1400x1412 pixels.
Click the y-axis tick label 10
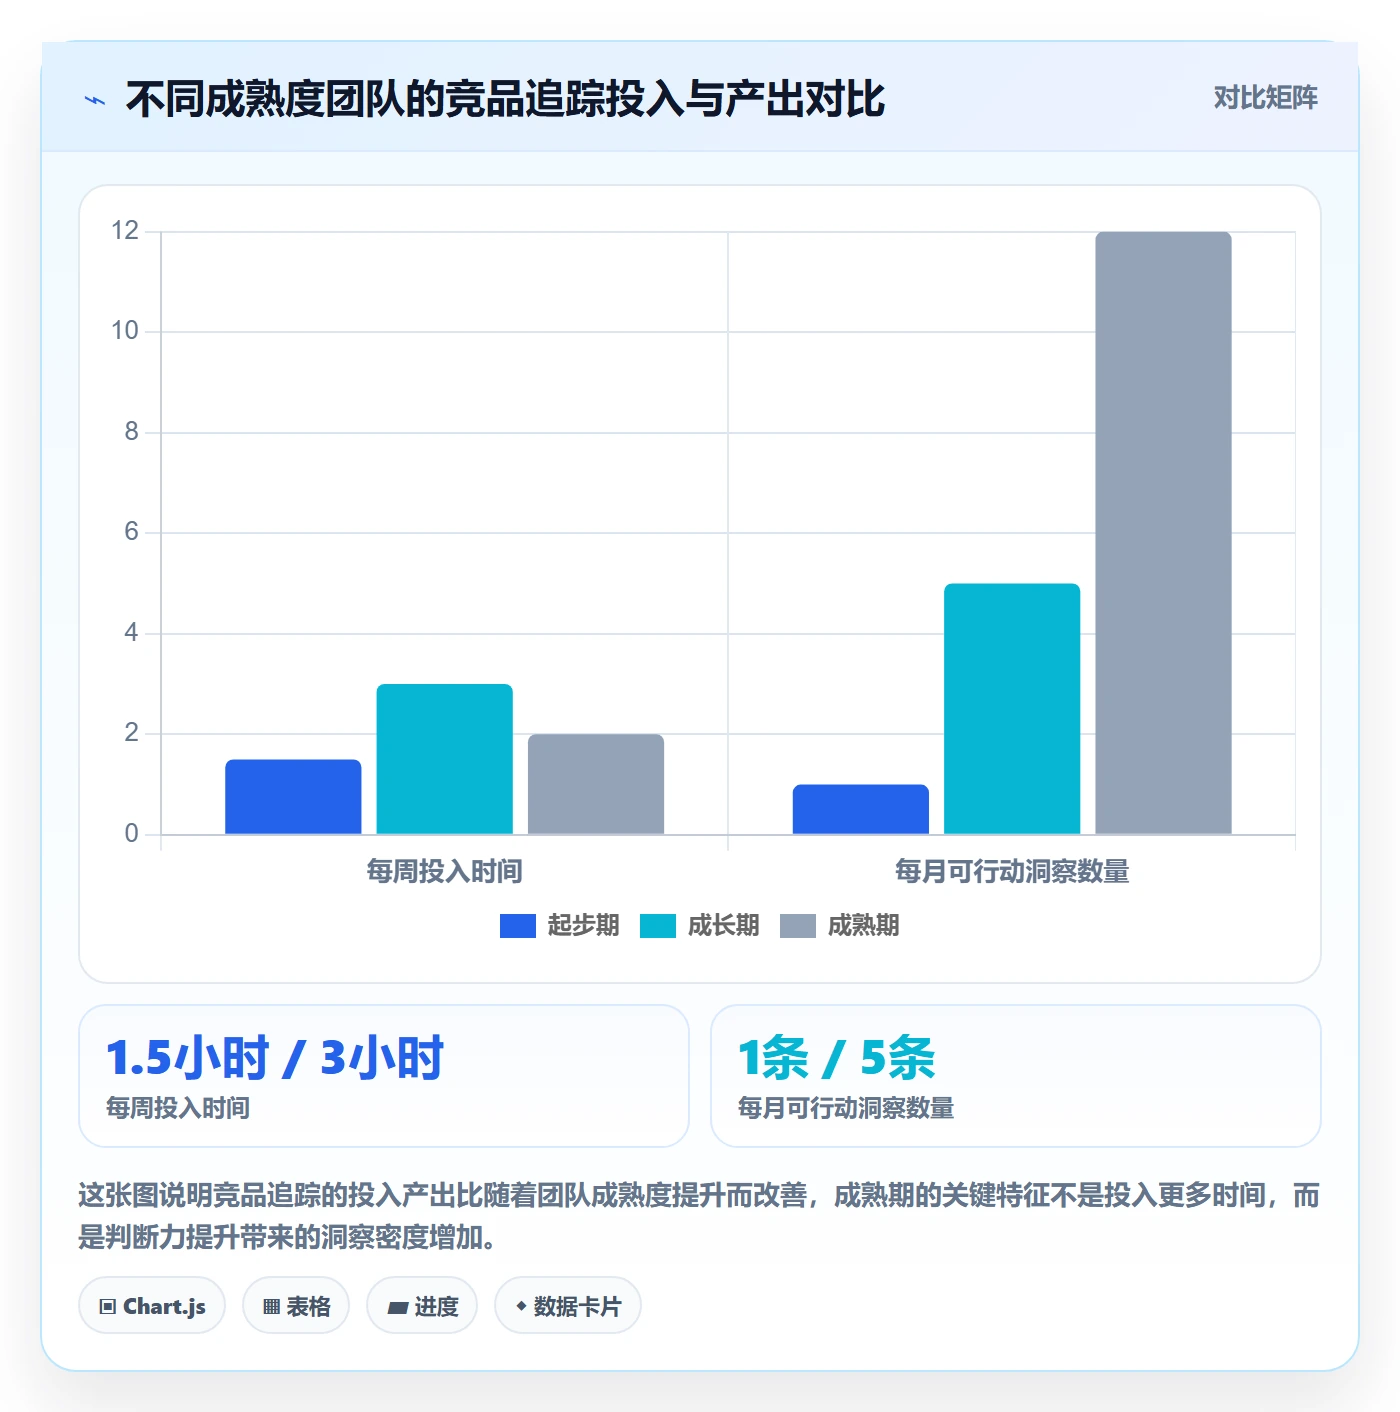pyautogui.click(x=125, y=331)
